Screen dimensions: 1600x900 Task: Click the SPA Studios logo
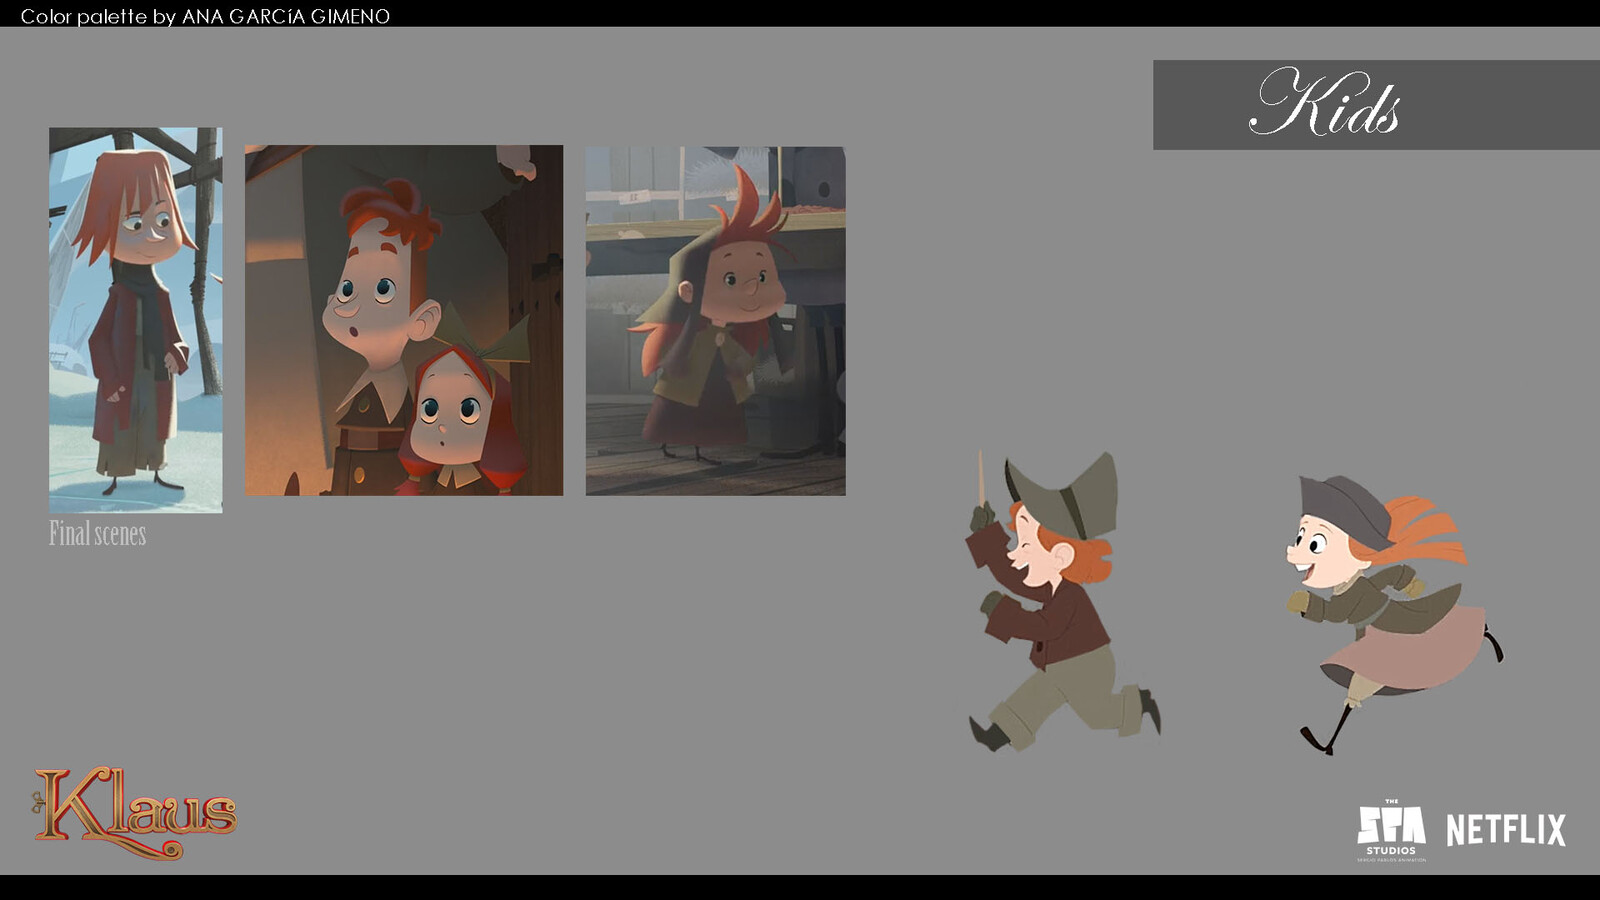1391,830
